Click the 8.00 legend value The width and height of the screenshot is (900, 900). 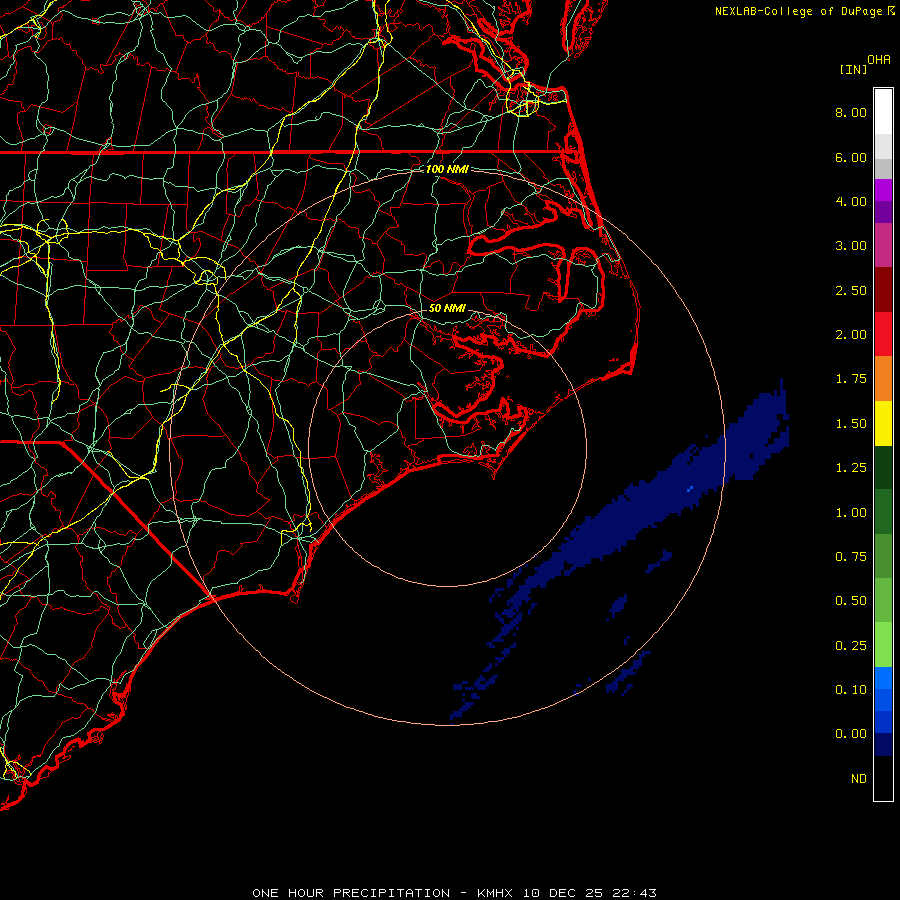tap(851, 112)
